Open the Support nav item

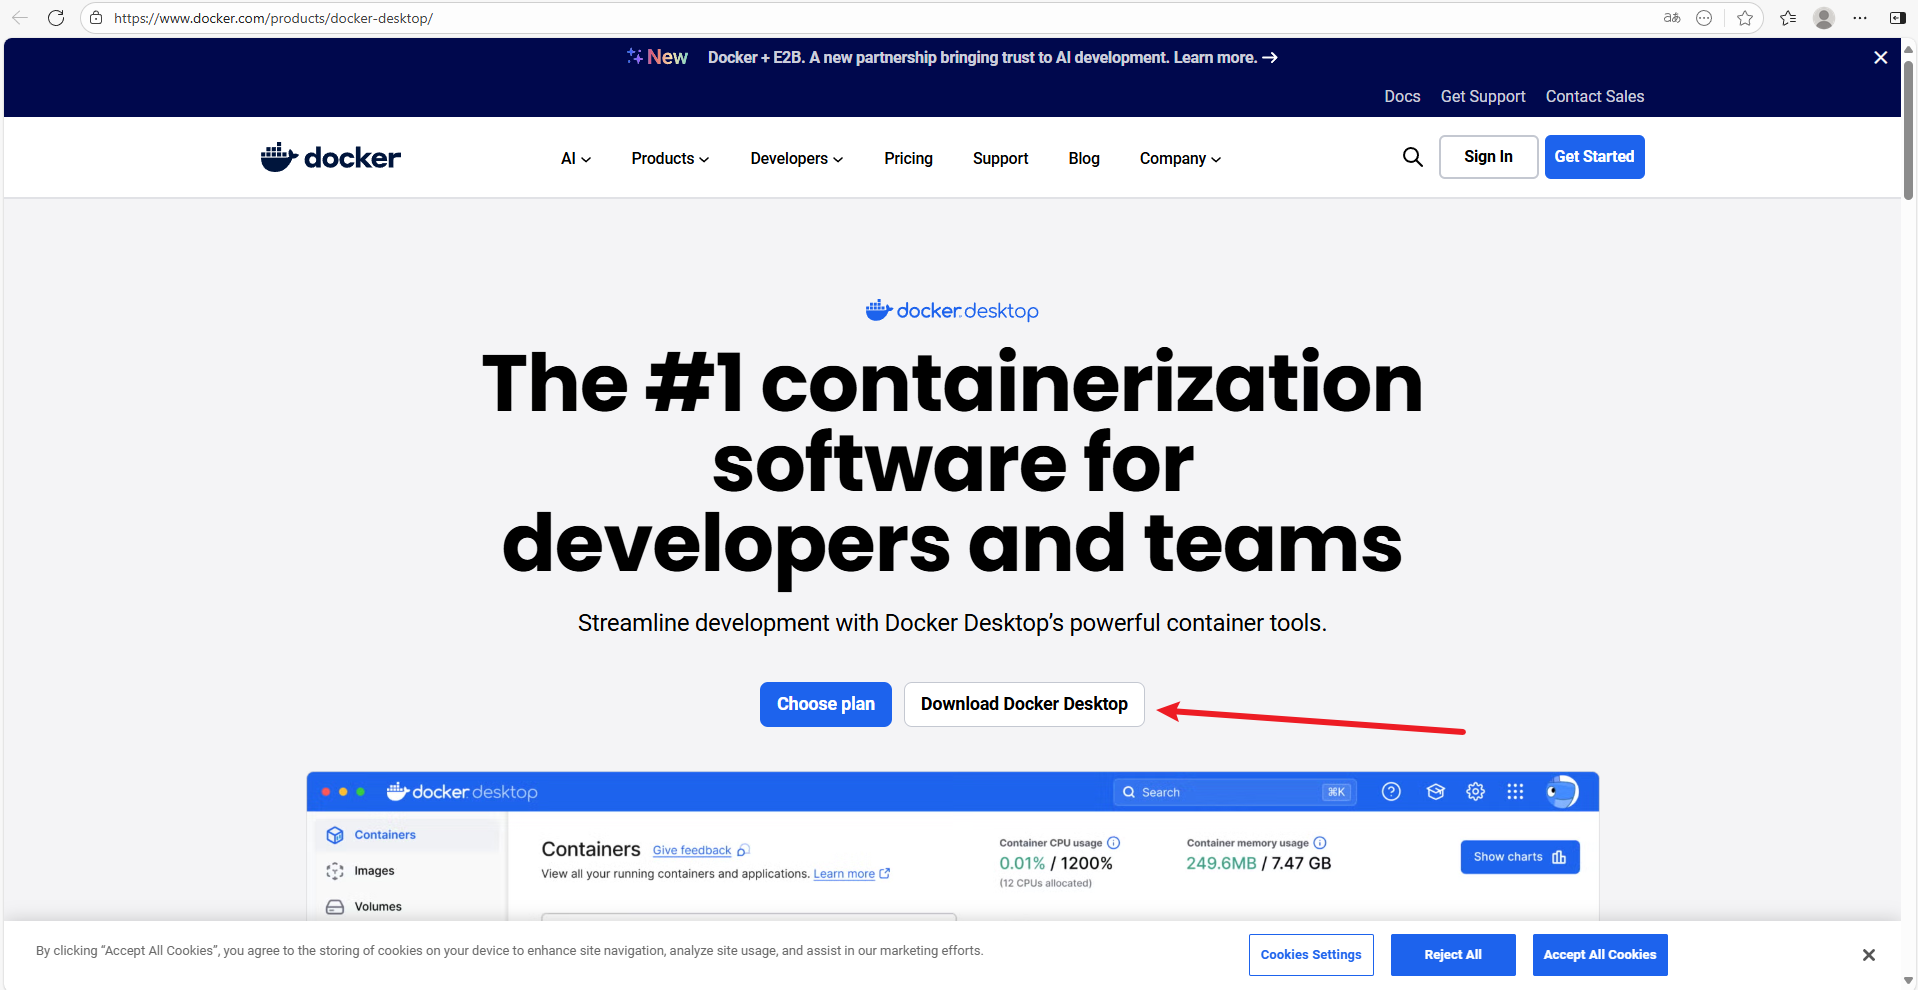coord(1000,158)
